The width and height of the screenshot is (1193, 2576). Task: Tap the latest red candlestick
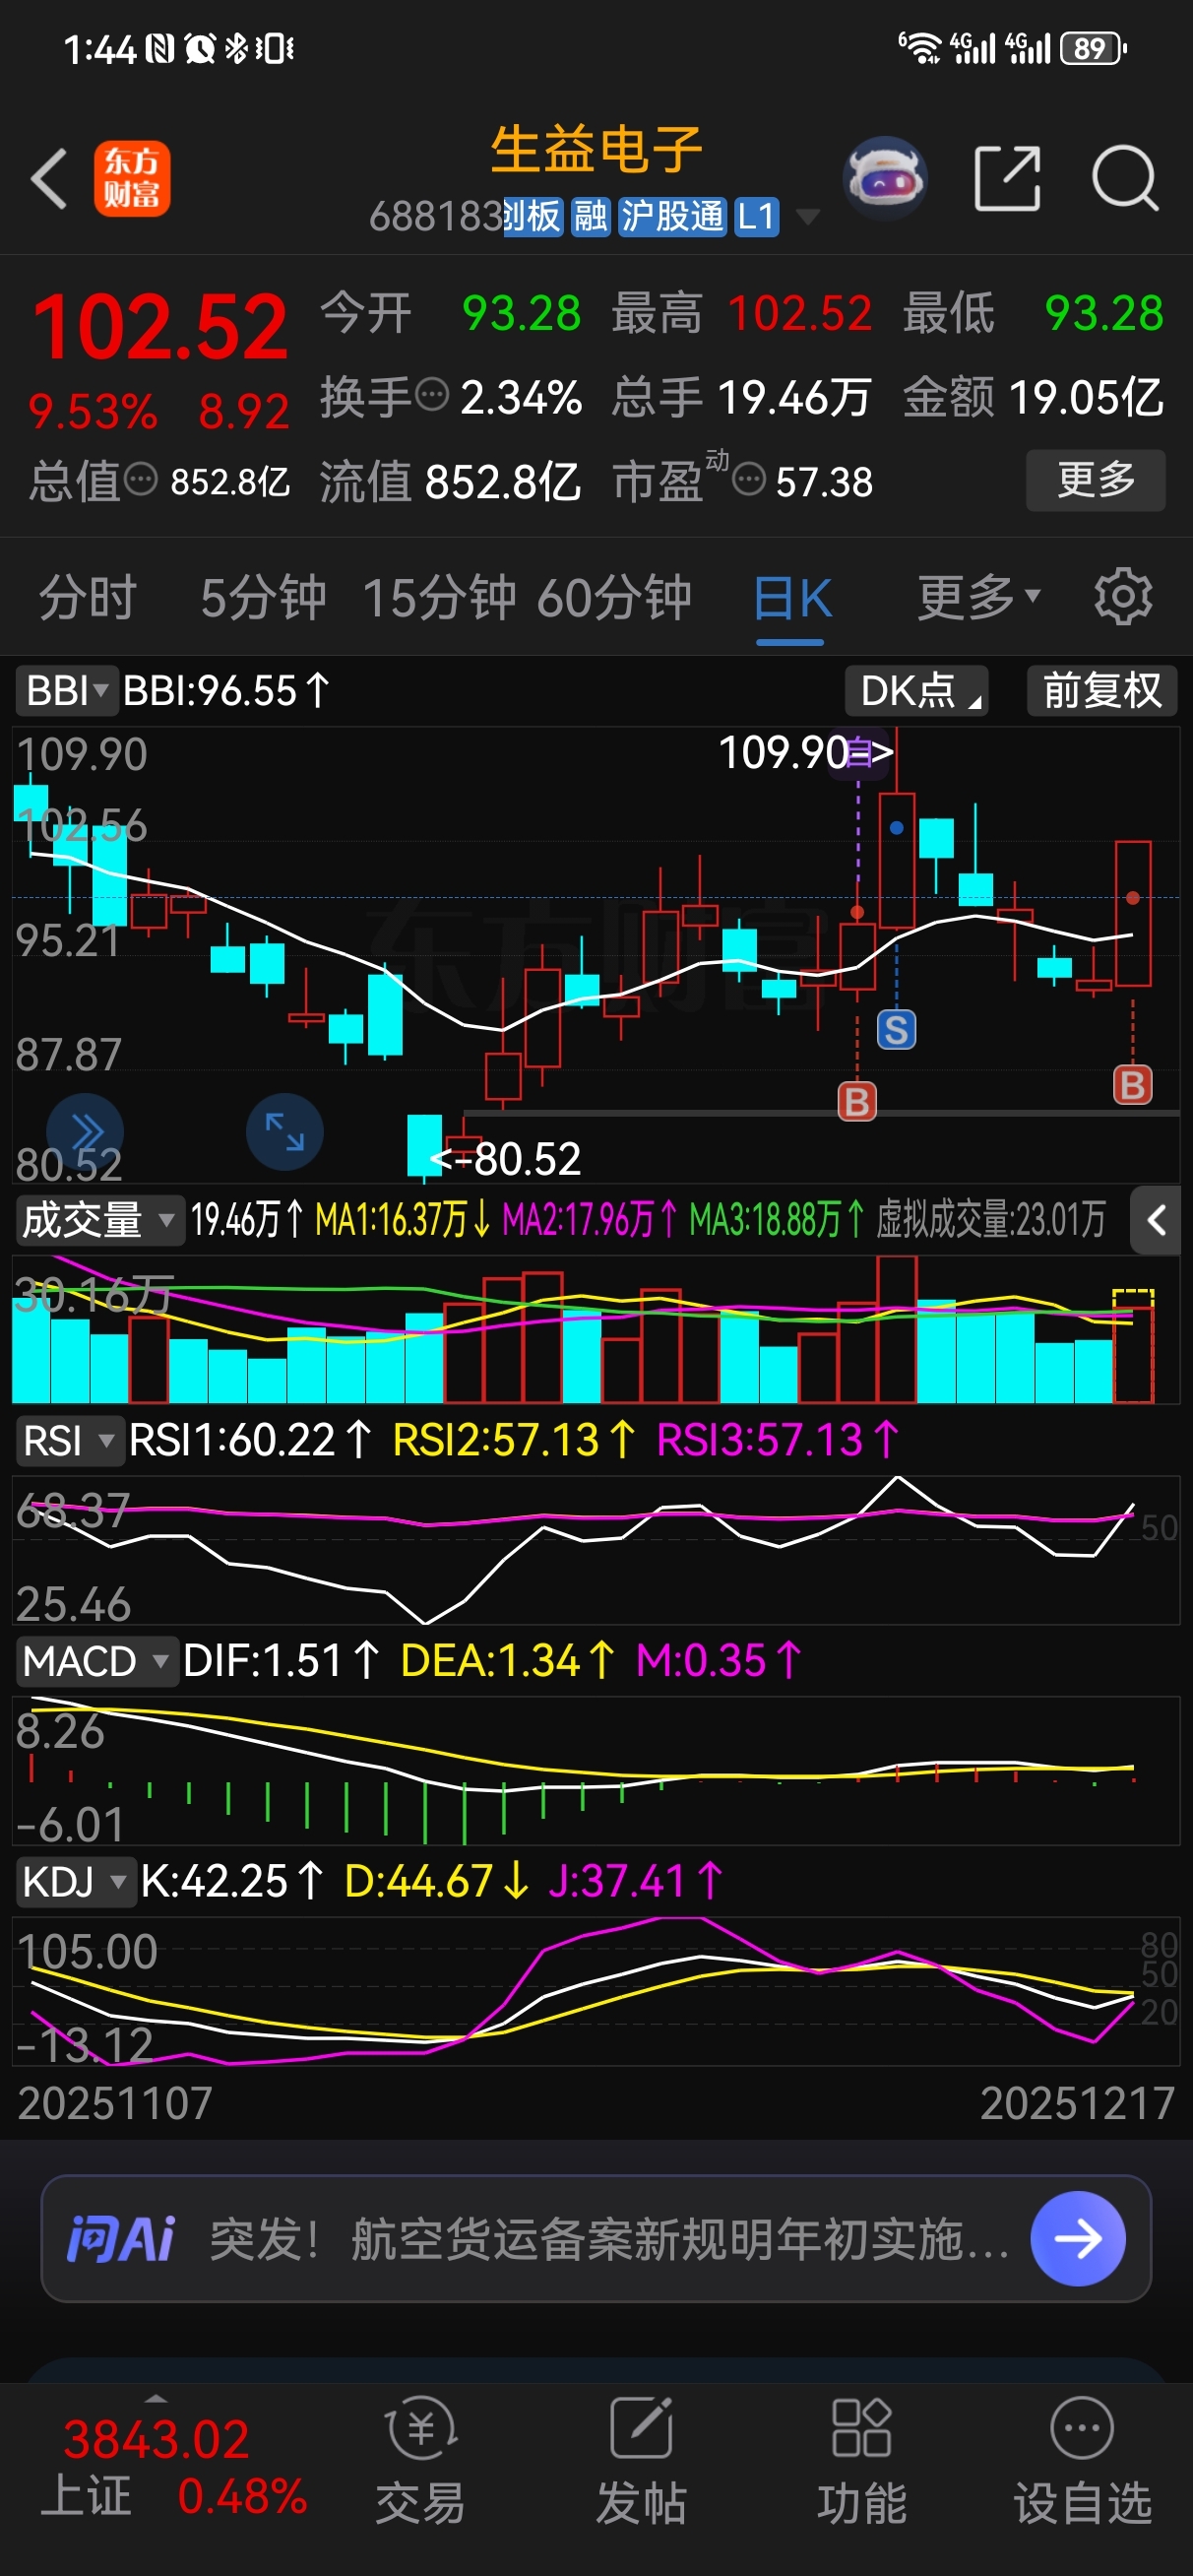pyautogui.click(x=1132, y=912)
